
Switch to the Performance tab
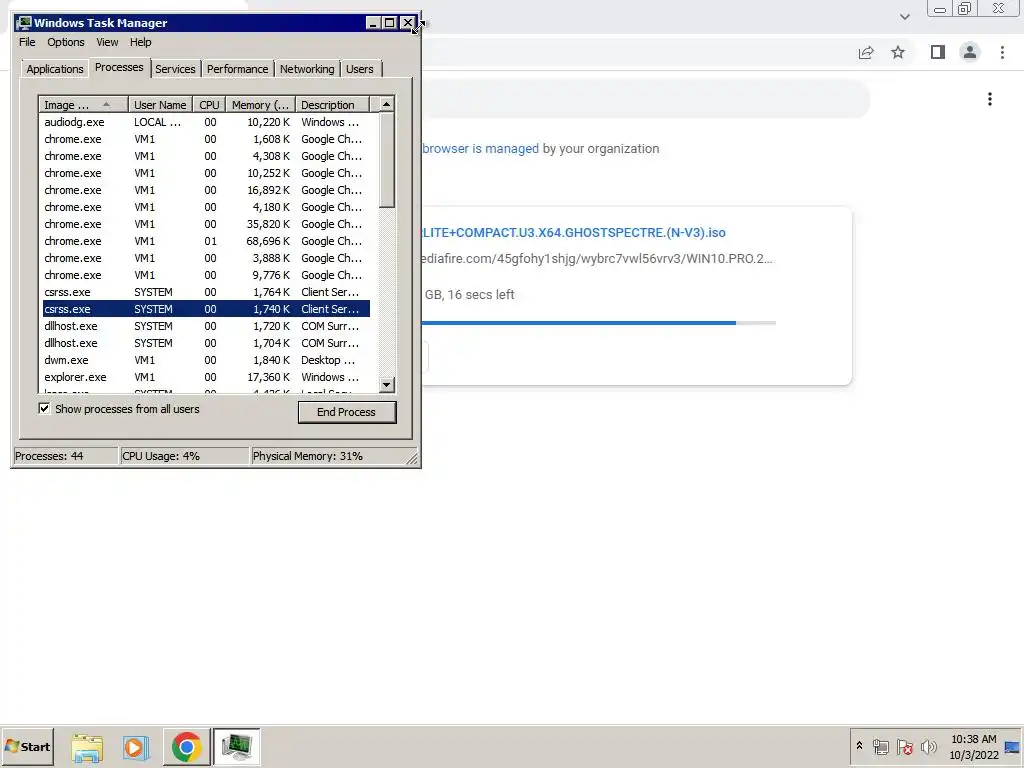(237, 69)
